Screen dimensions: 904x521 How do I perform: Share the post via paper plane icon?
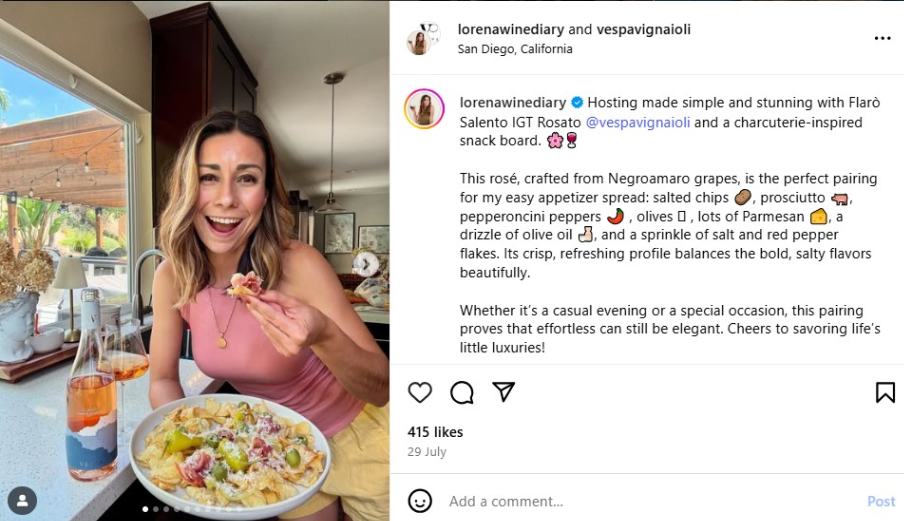(x=503, y=391)
